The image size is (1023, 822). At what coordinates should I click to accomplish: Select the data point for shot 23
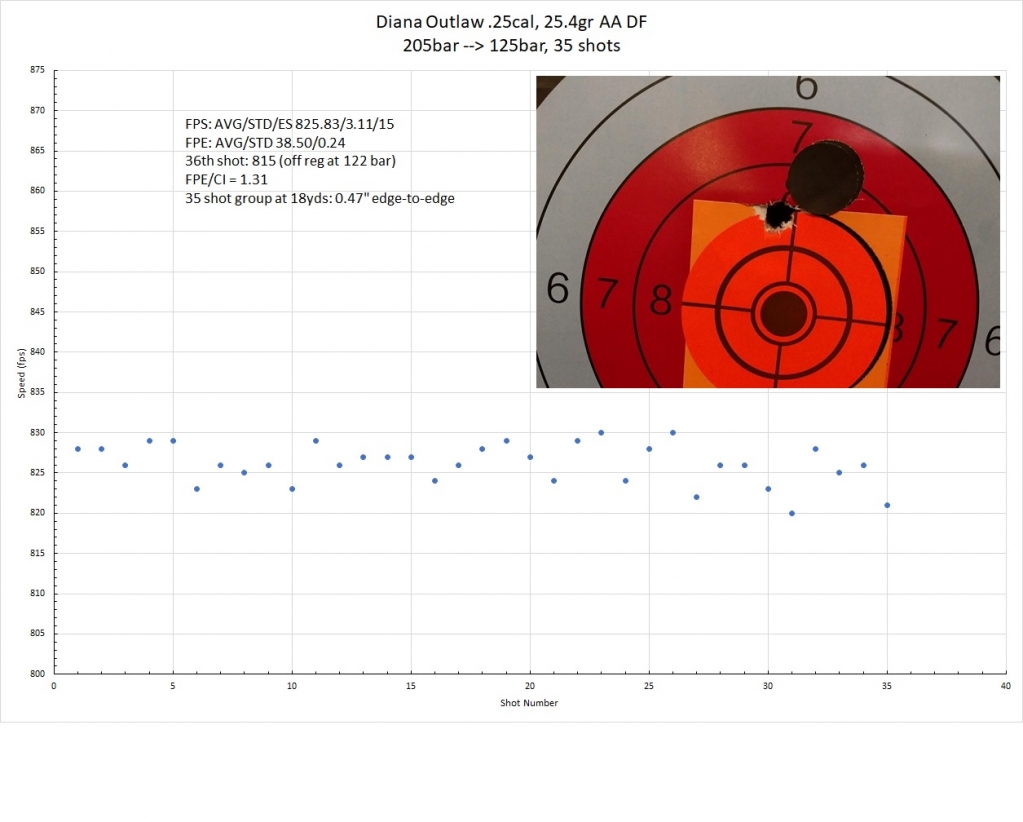[x=602, y=433]
